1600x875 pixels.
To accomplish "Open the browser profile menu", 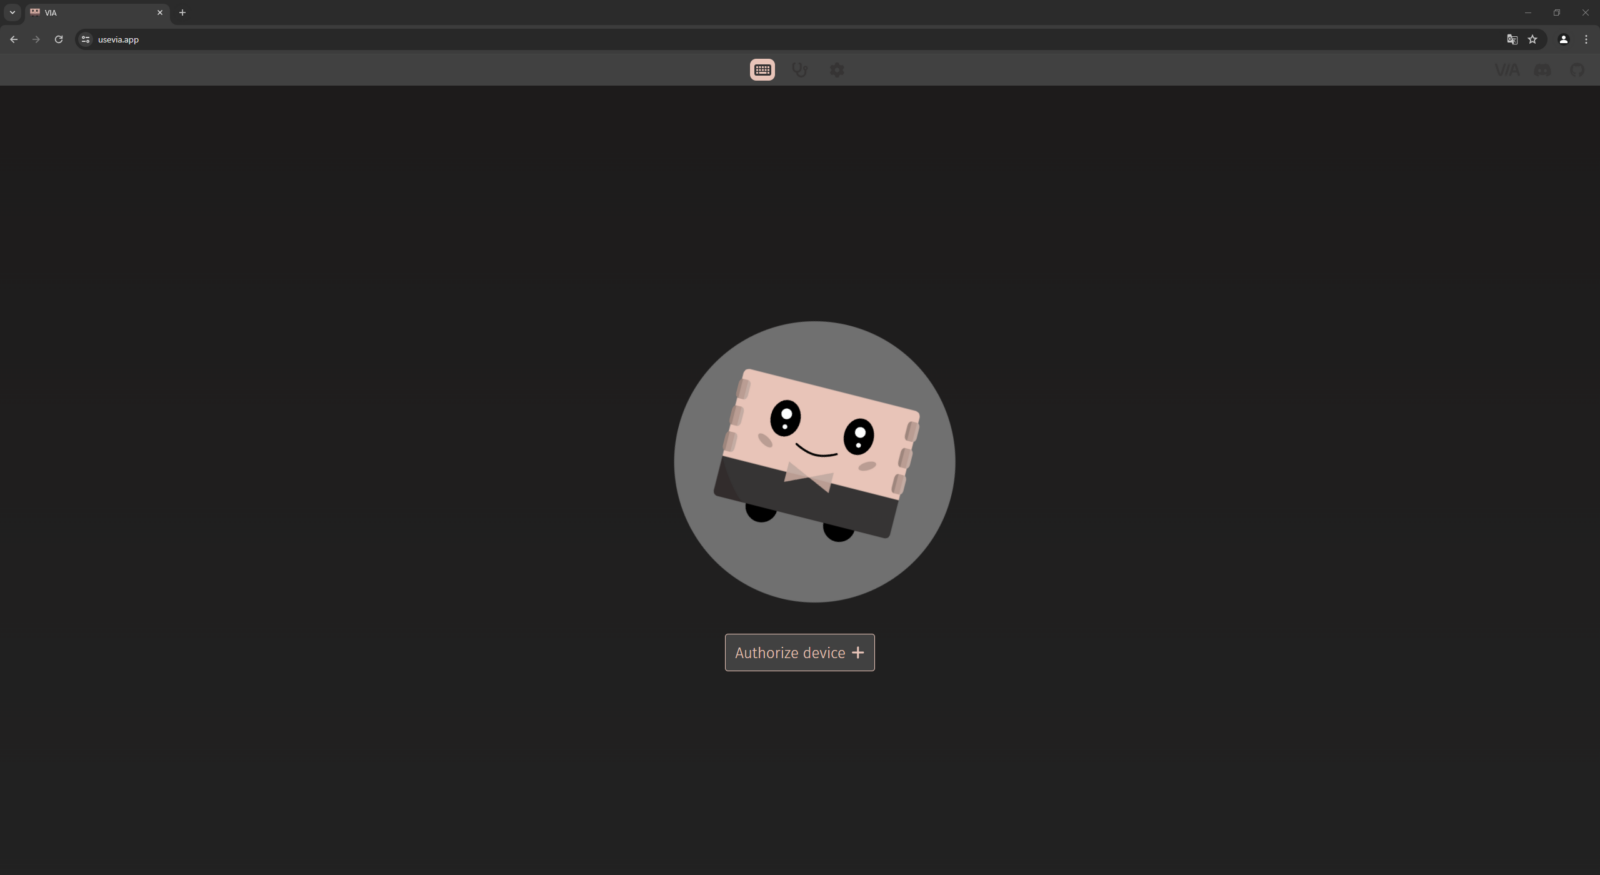I will [1564, 39].
